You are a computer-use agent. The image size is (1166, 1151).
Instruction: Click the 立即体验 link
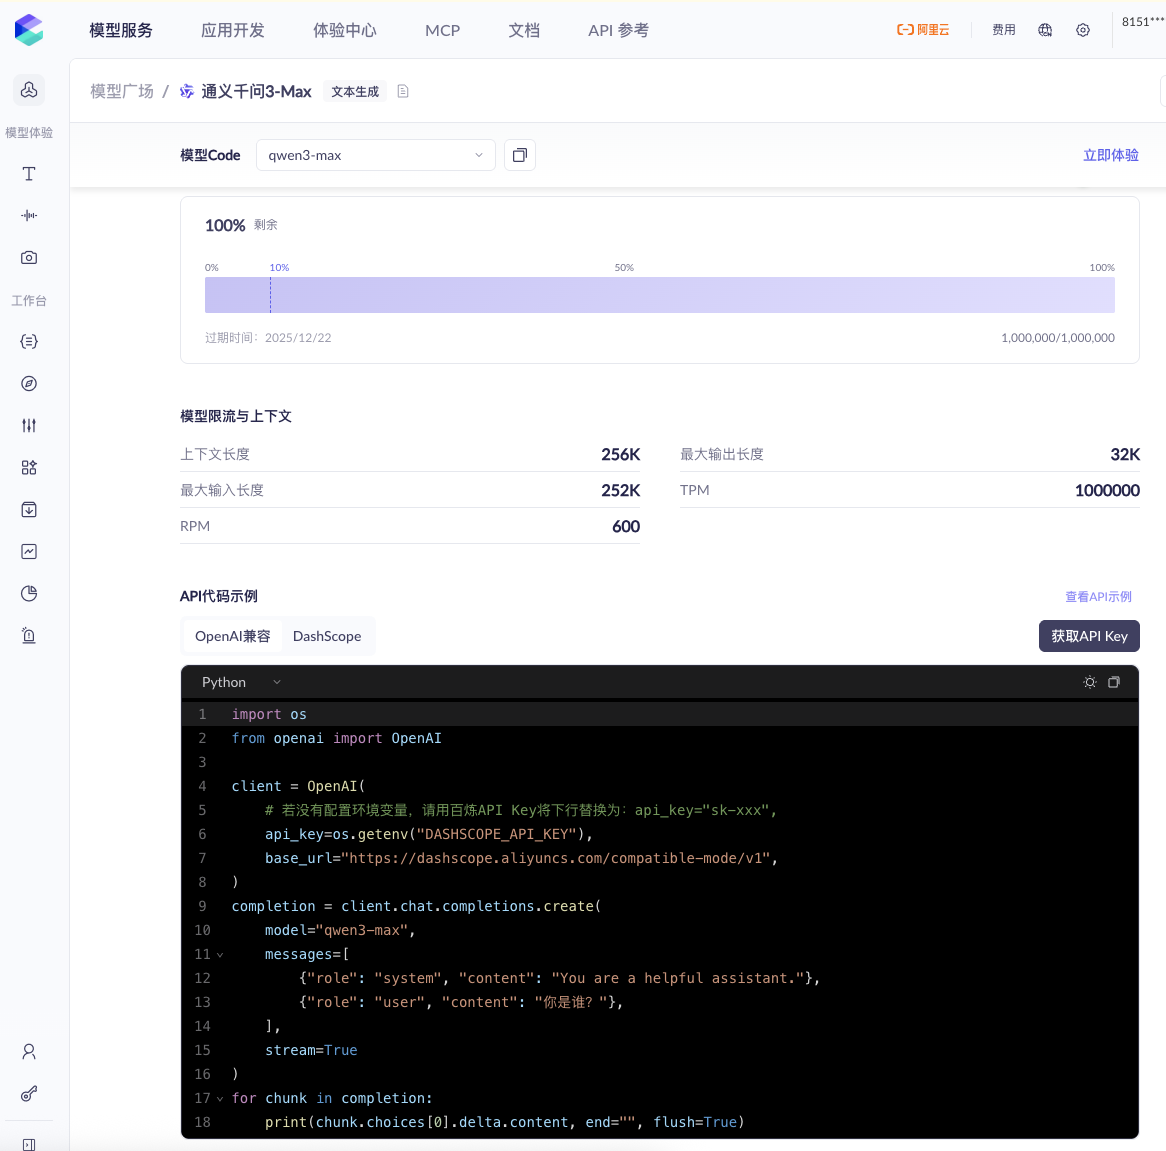1110,155
